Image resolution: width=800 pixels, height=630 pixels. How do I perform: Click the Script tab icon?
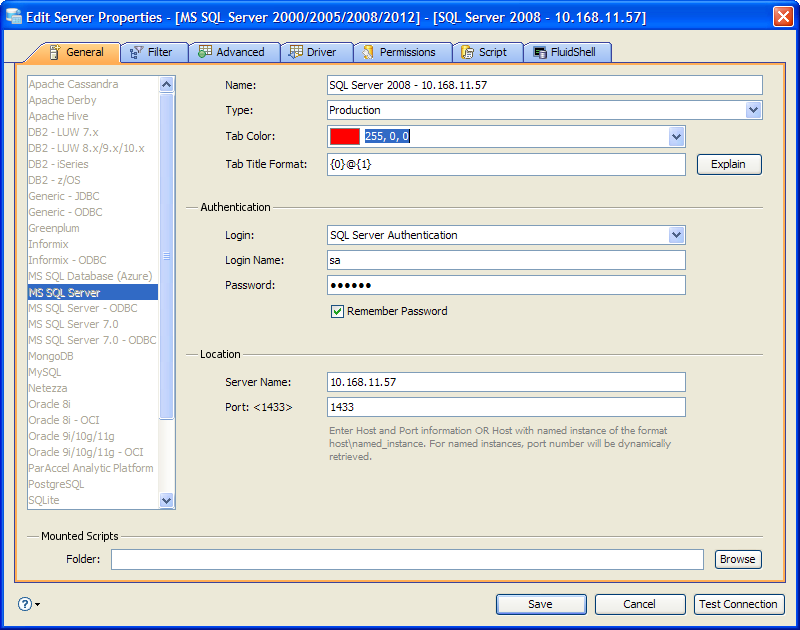(467, 52)
